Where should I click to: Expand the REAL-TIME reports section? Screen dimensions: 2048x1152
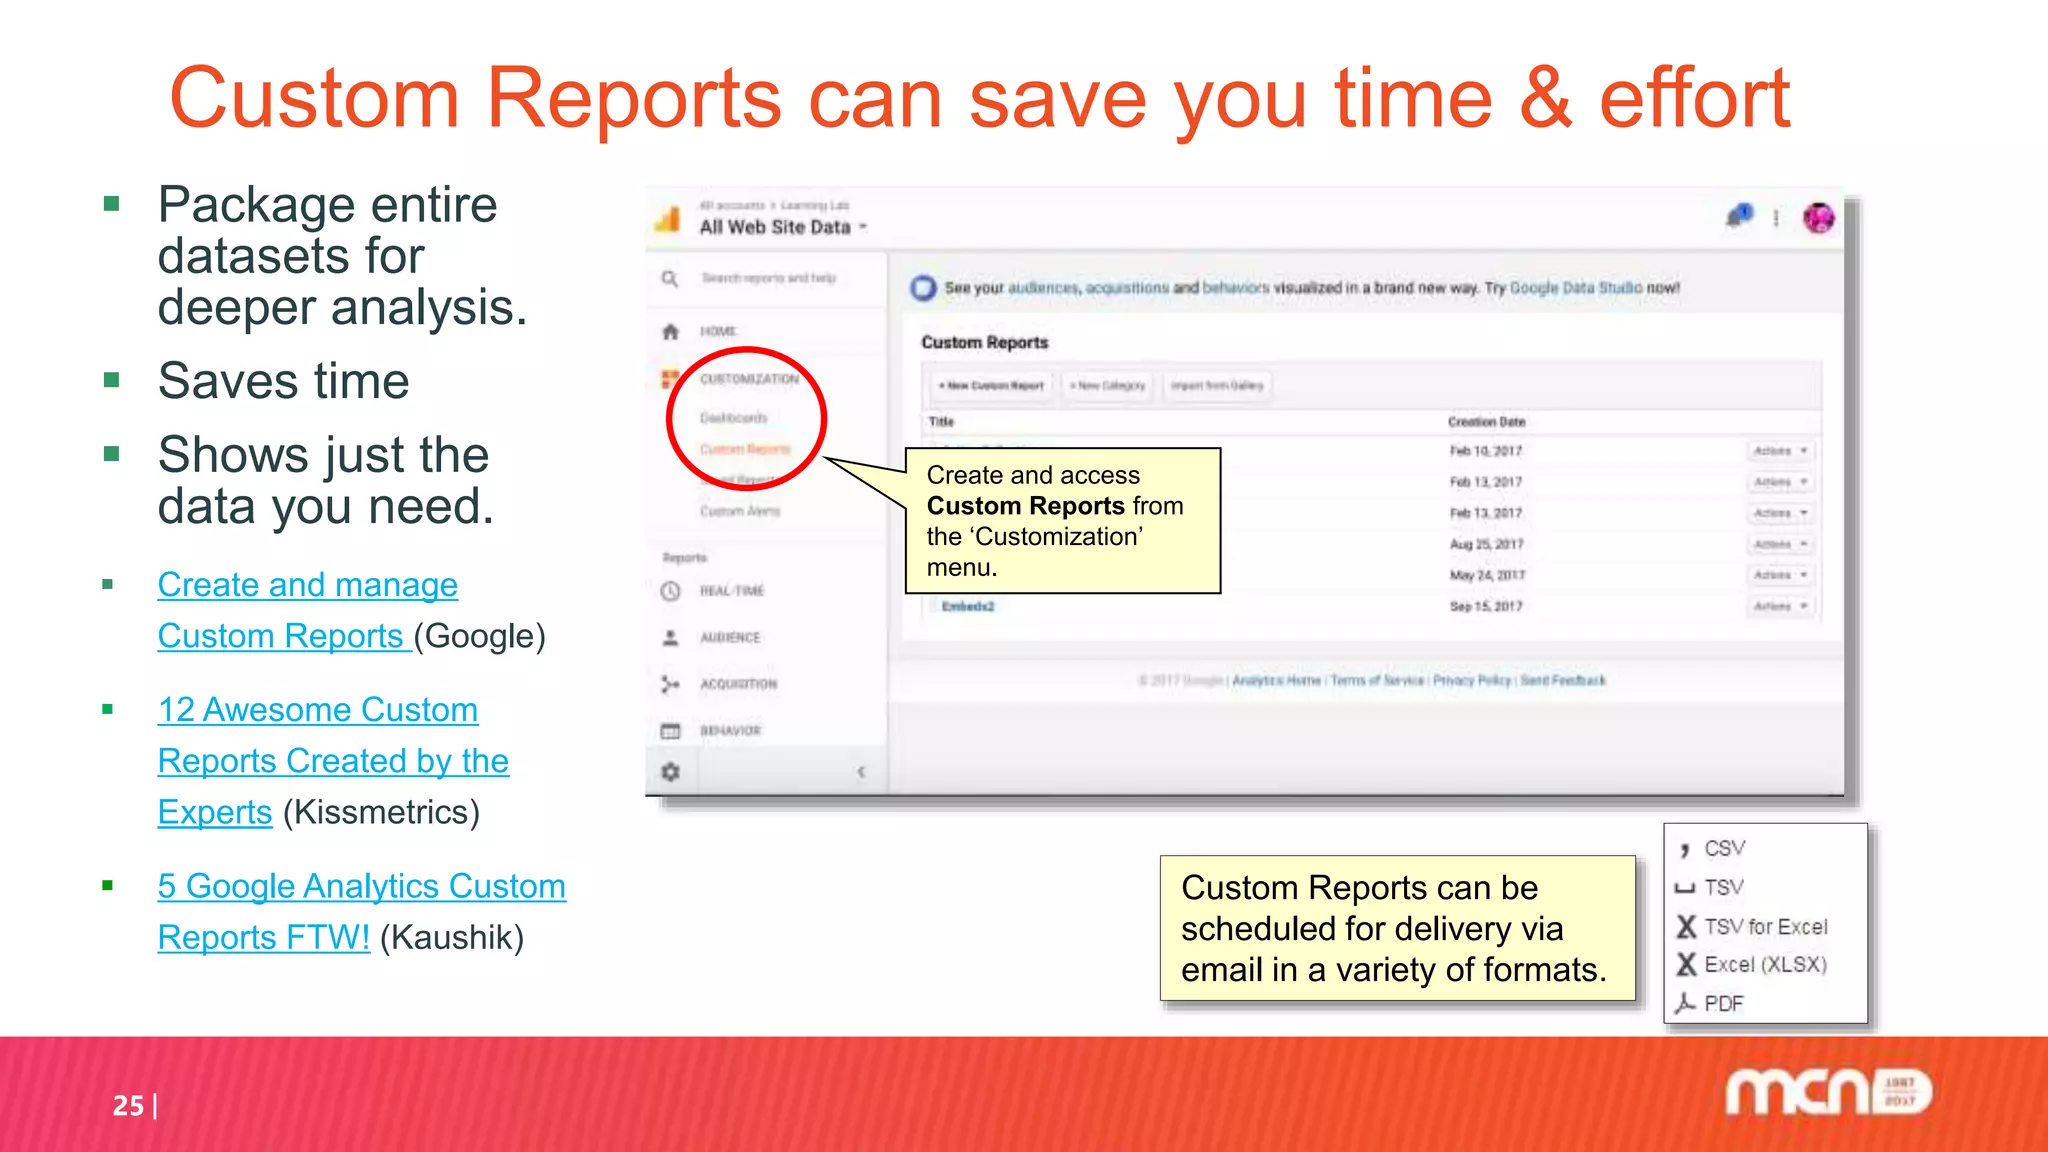point(731,591)
